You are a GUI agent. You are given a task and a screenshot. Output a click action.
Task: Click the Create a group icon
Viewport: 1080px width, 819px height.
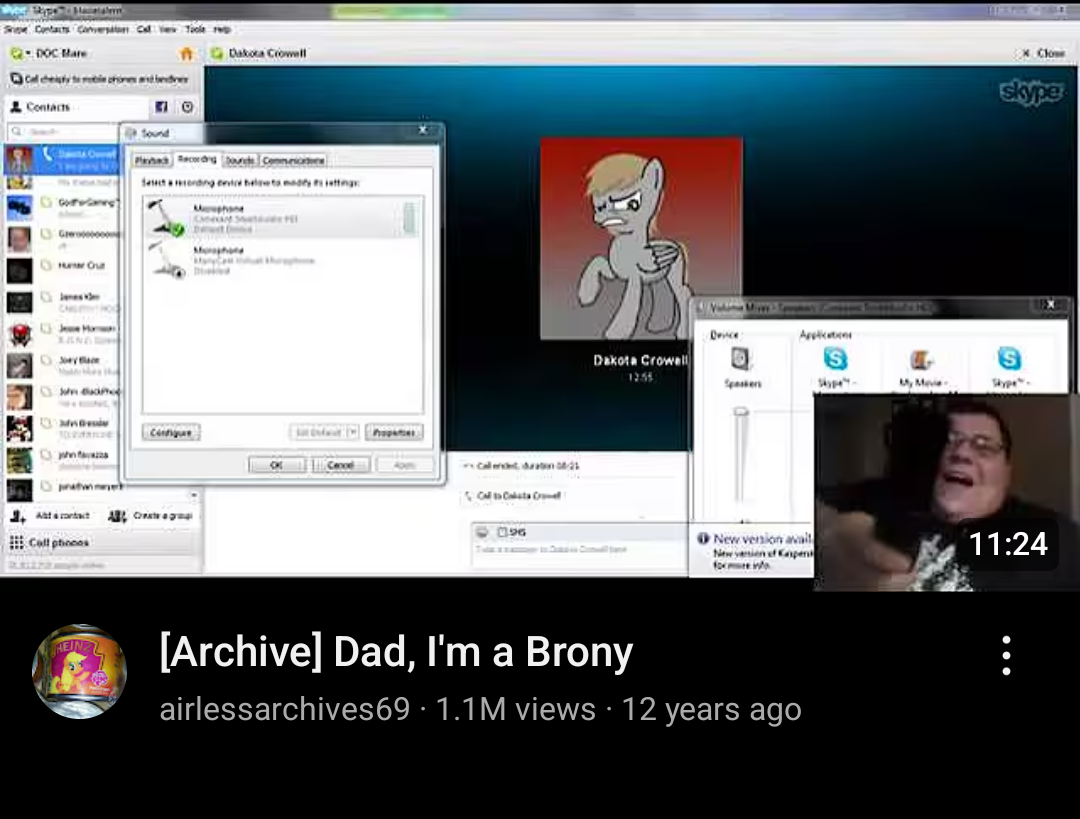coord(117,516)
